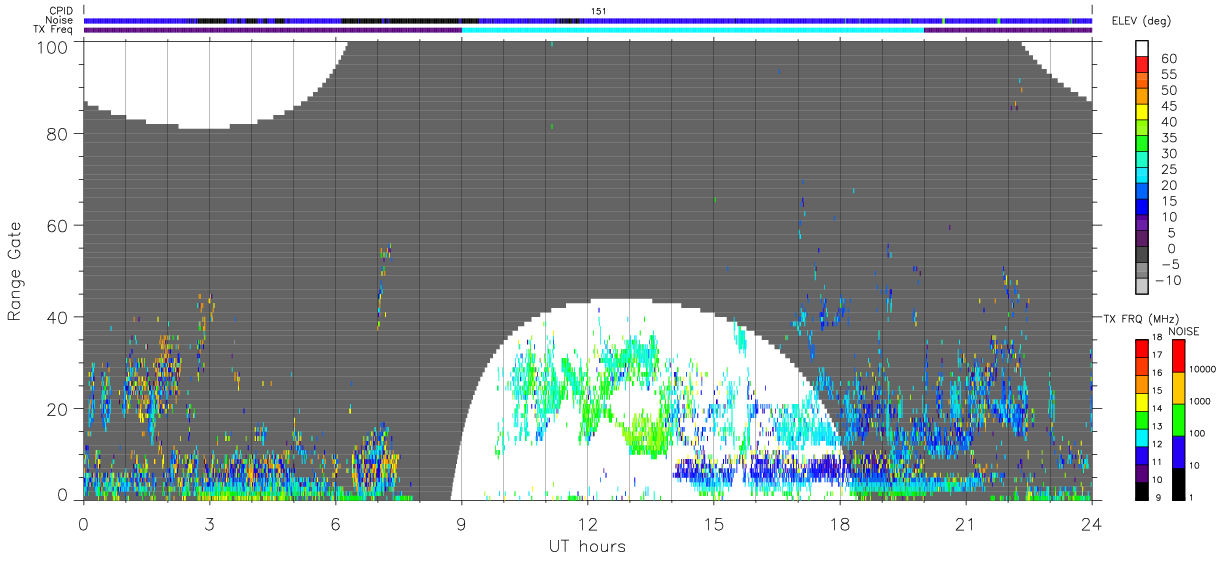
Task: Click the 'Range Gate' y-axis title
Action: point(14,272)
